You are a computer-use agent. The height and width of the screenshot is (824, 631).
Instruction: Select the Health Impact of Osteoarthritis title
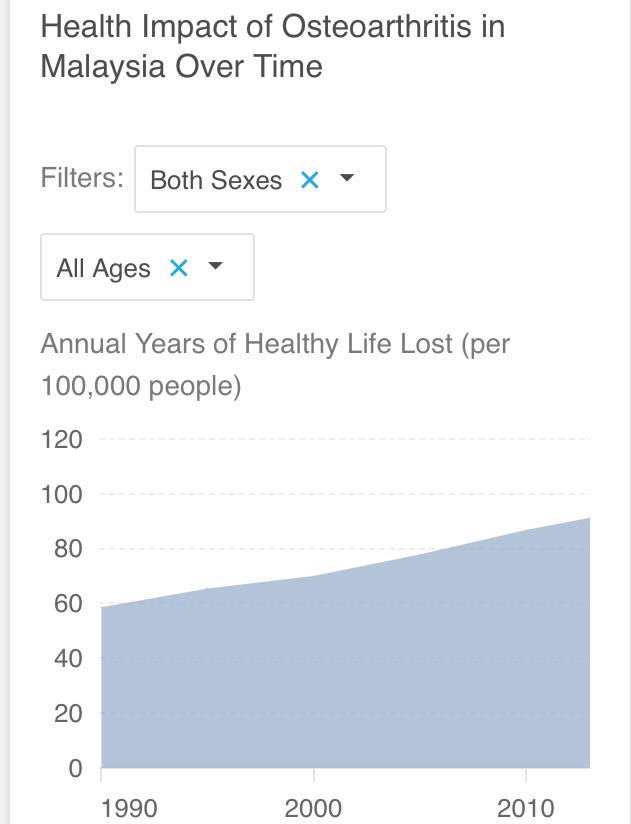[272, 46]
